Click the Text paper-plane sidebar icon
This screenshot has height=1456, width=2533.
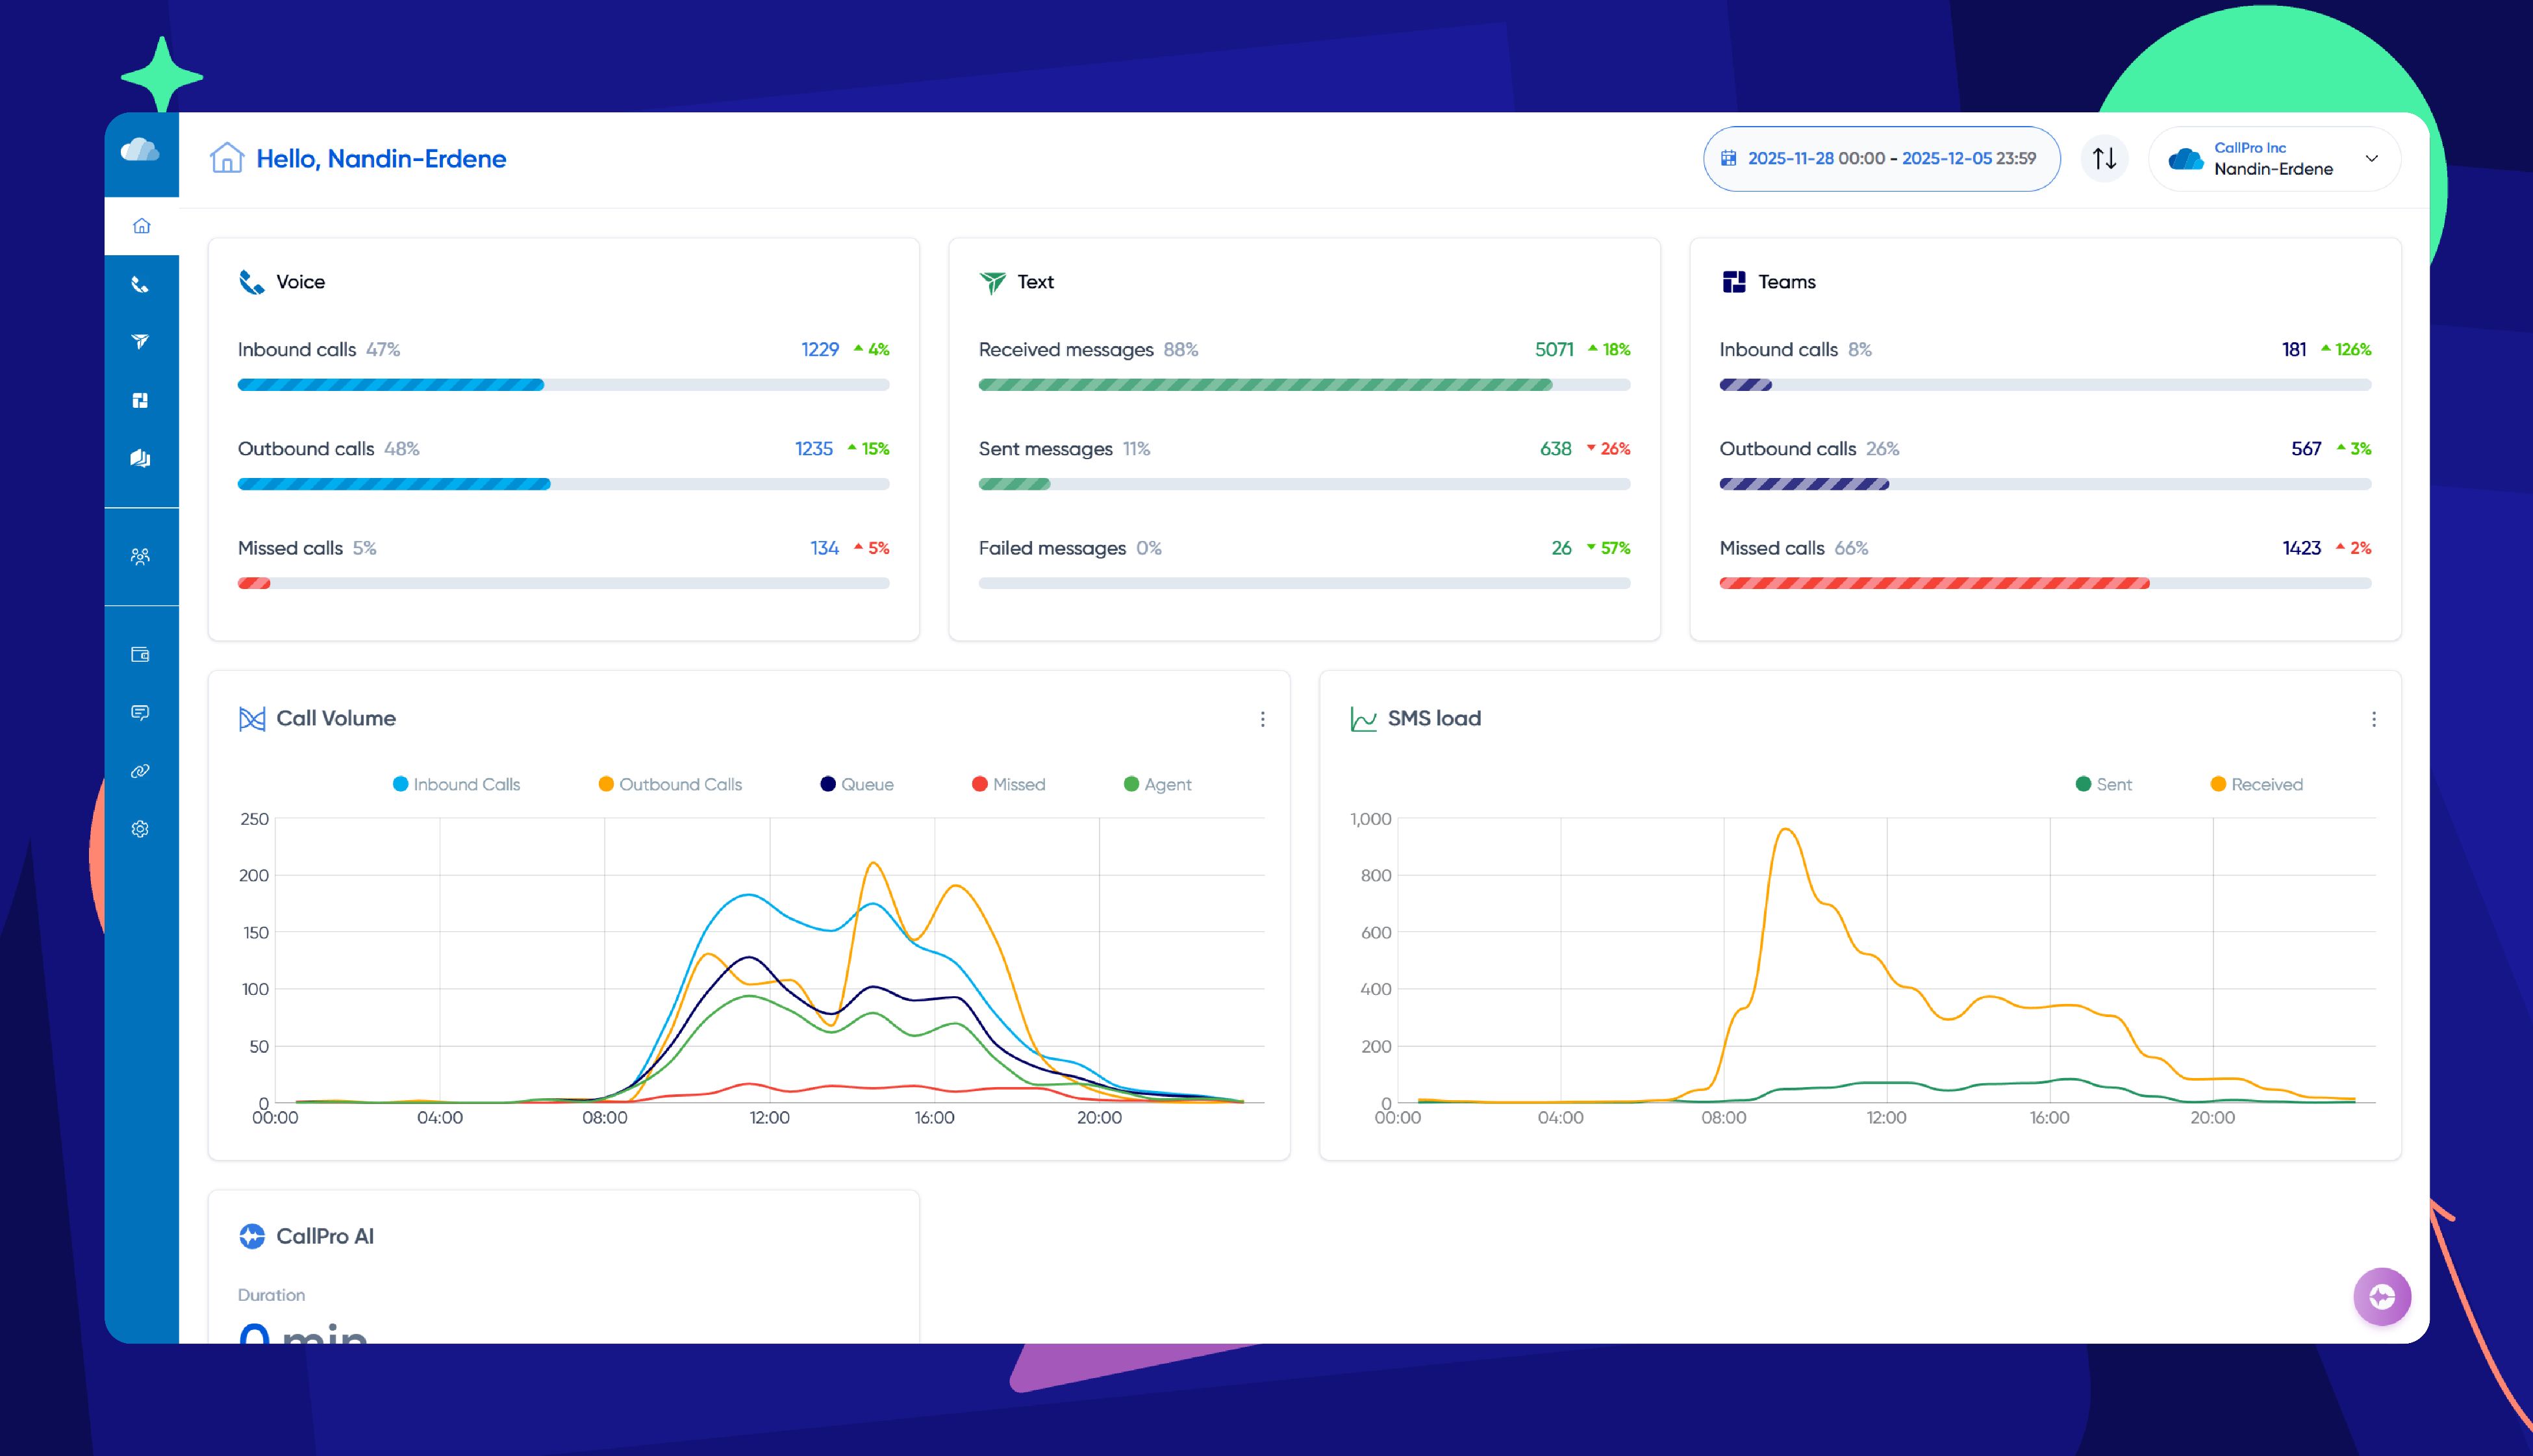click(141, 342)
